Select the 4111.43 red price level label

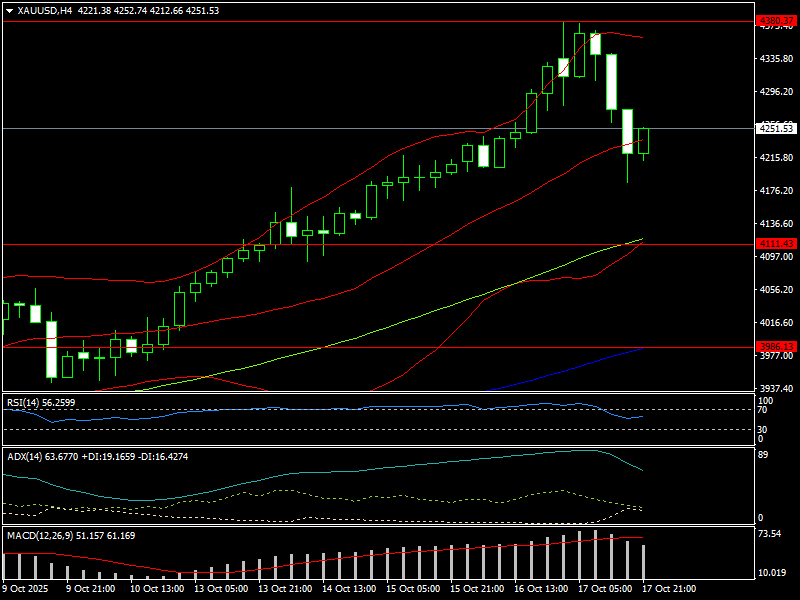point(776,244)
